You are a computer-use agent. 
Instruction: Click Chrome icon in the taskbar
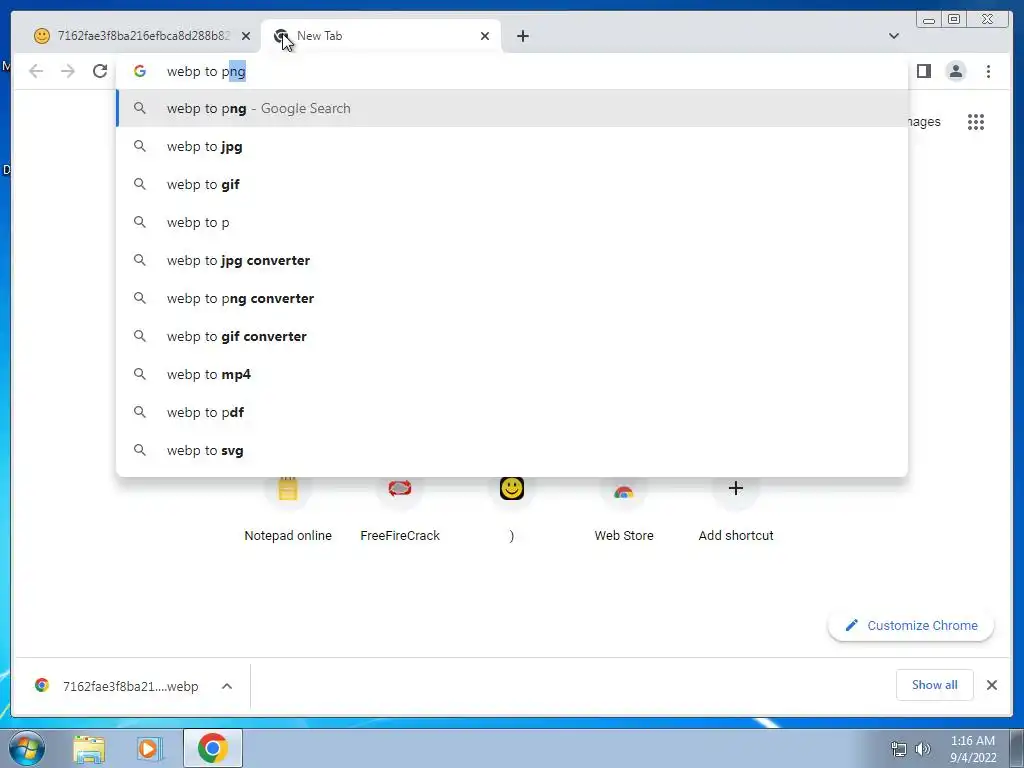212,748
